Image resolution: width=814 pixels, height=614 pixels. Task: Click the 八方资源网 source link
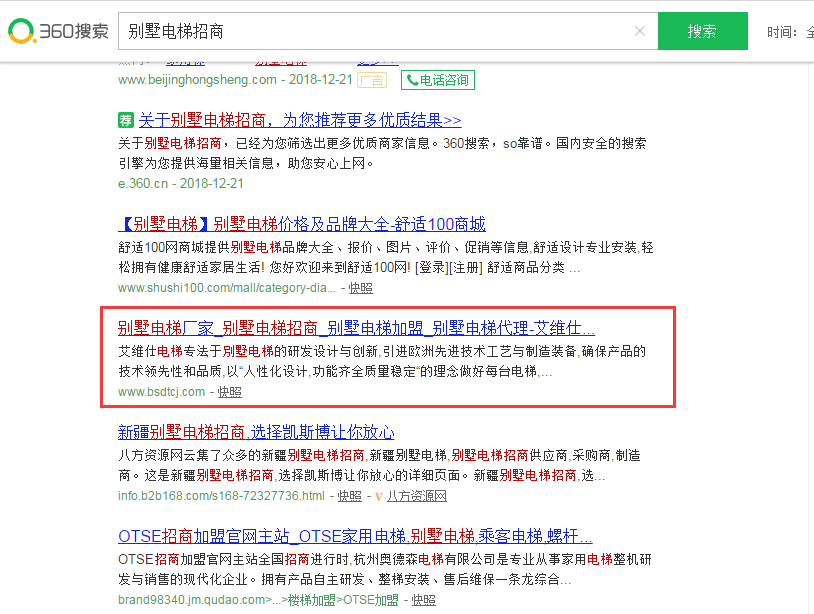416,496
